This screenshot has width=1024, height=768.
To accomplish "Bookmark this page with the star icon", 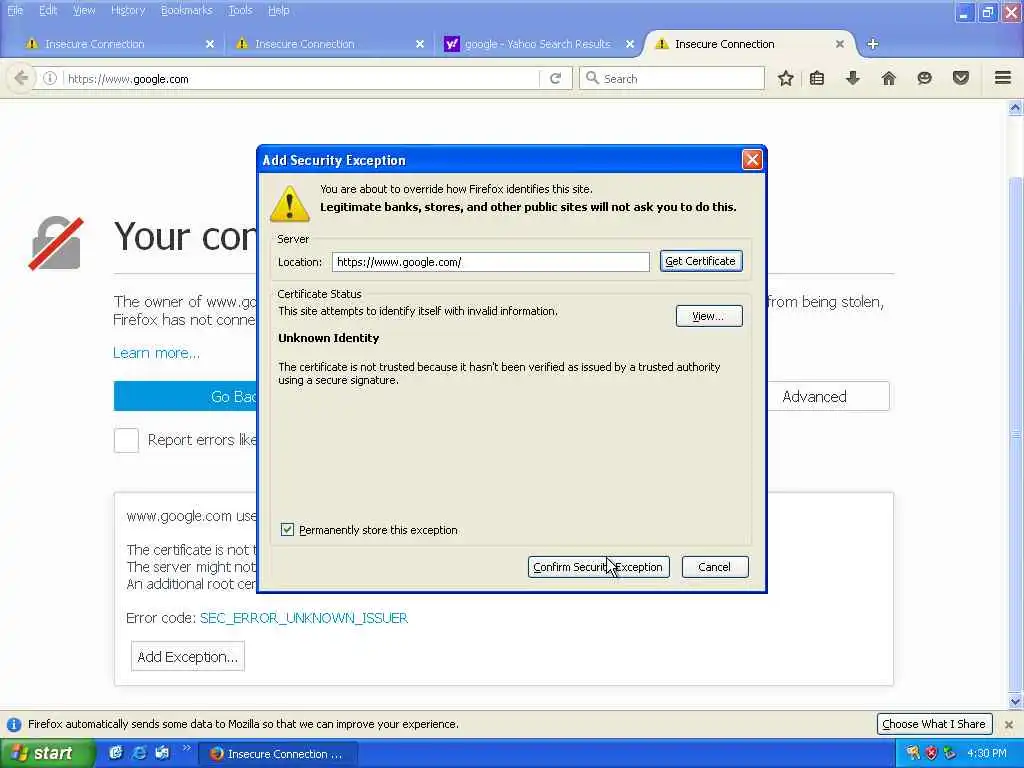I will [x=786, y=78].
